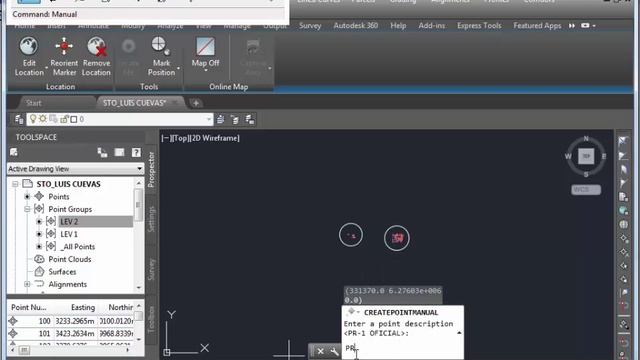
Task: Click the point description command input field
Action: coord(402,349)
